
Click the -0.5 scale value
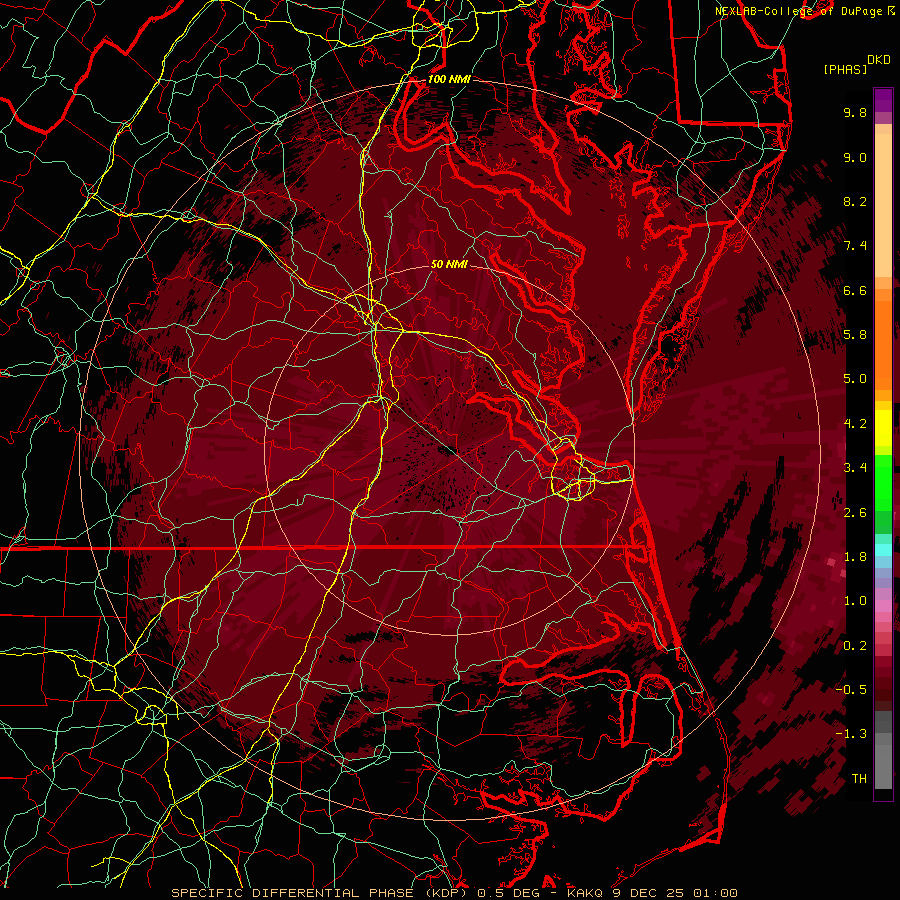point(851,690)
